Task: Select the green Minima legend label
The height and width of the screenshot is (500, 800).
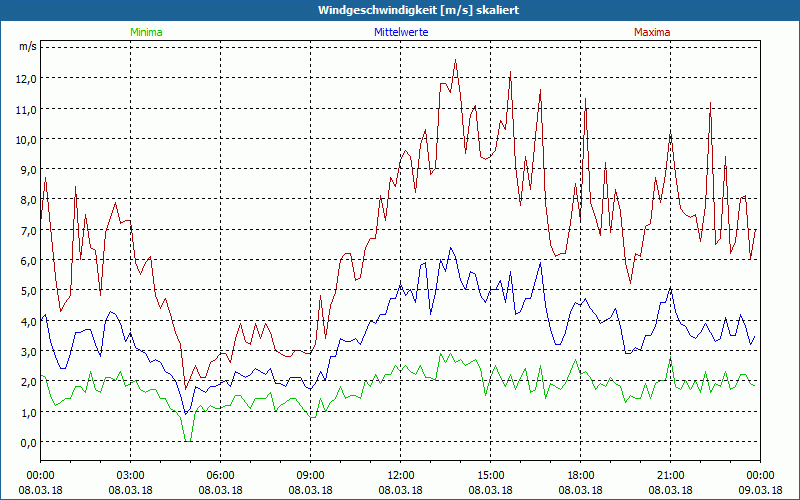Action: pyautogui.click(x=145, y=32)
